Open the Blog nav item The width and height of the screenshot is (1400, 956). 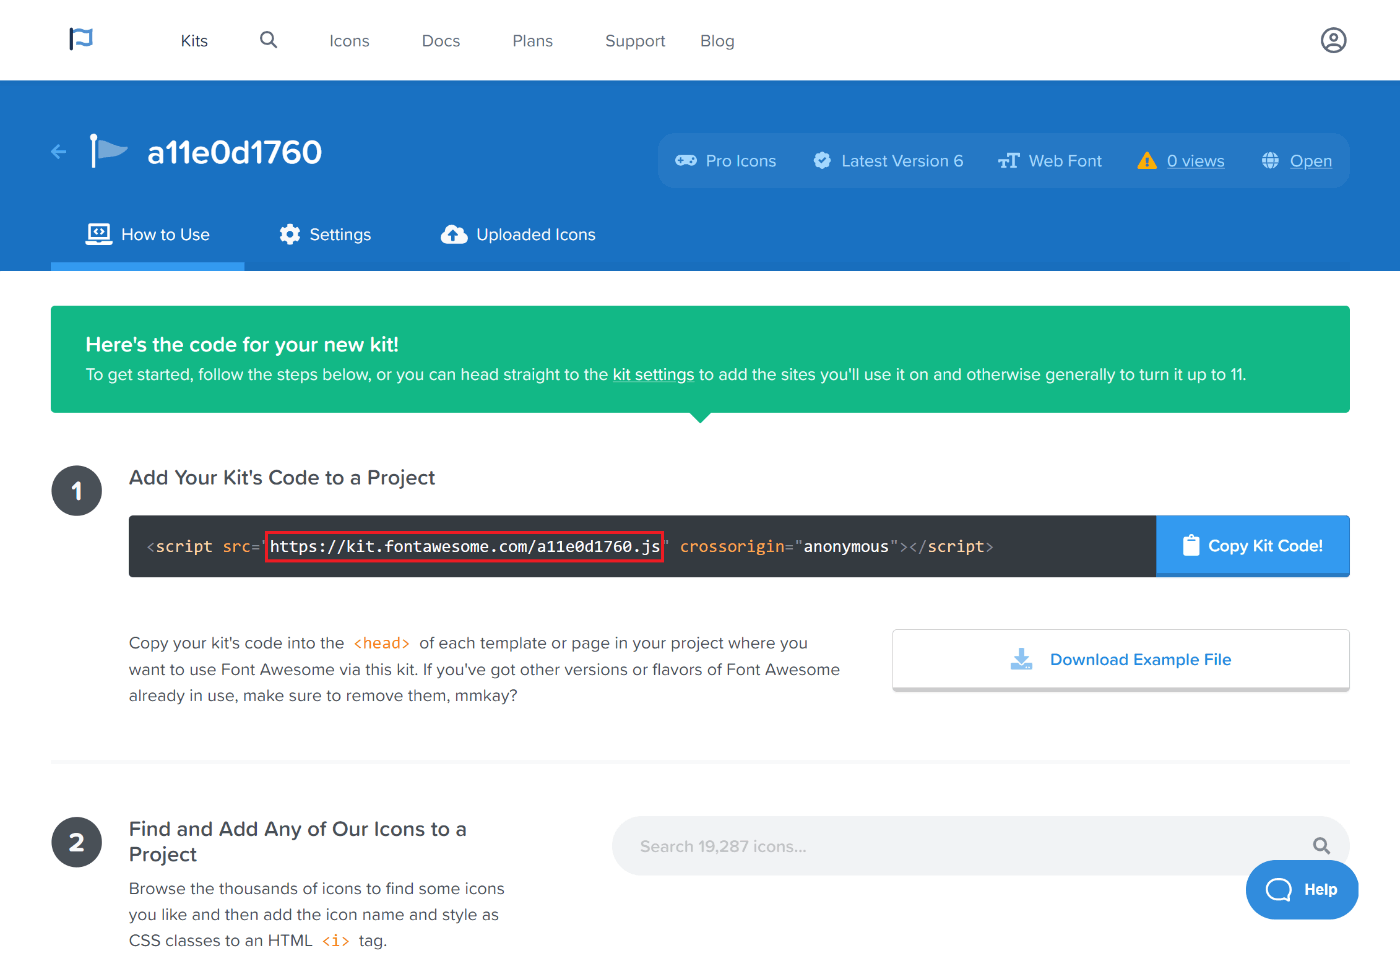pos(717,41)
